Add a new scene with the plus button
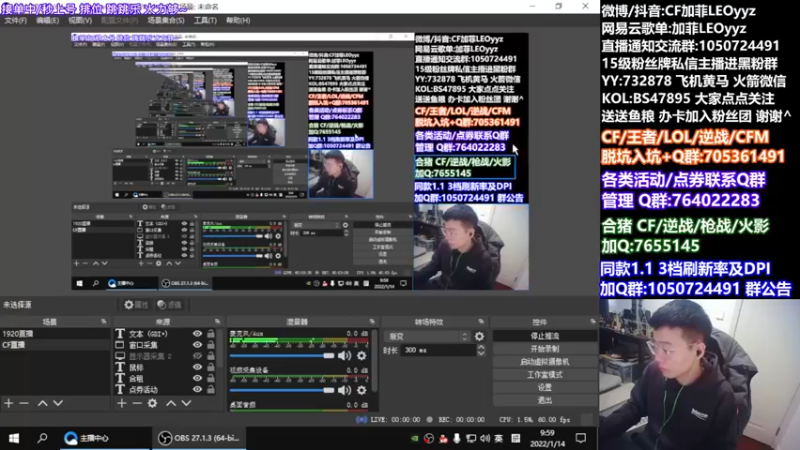Image resolution: width=800 pixels, height=450 pixels. (x=9, y=403)
